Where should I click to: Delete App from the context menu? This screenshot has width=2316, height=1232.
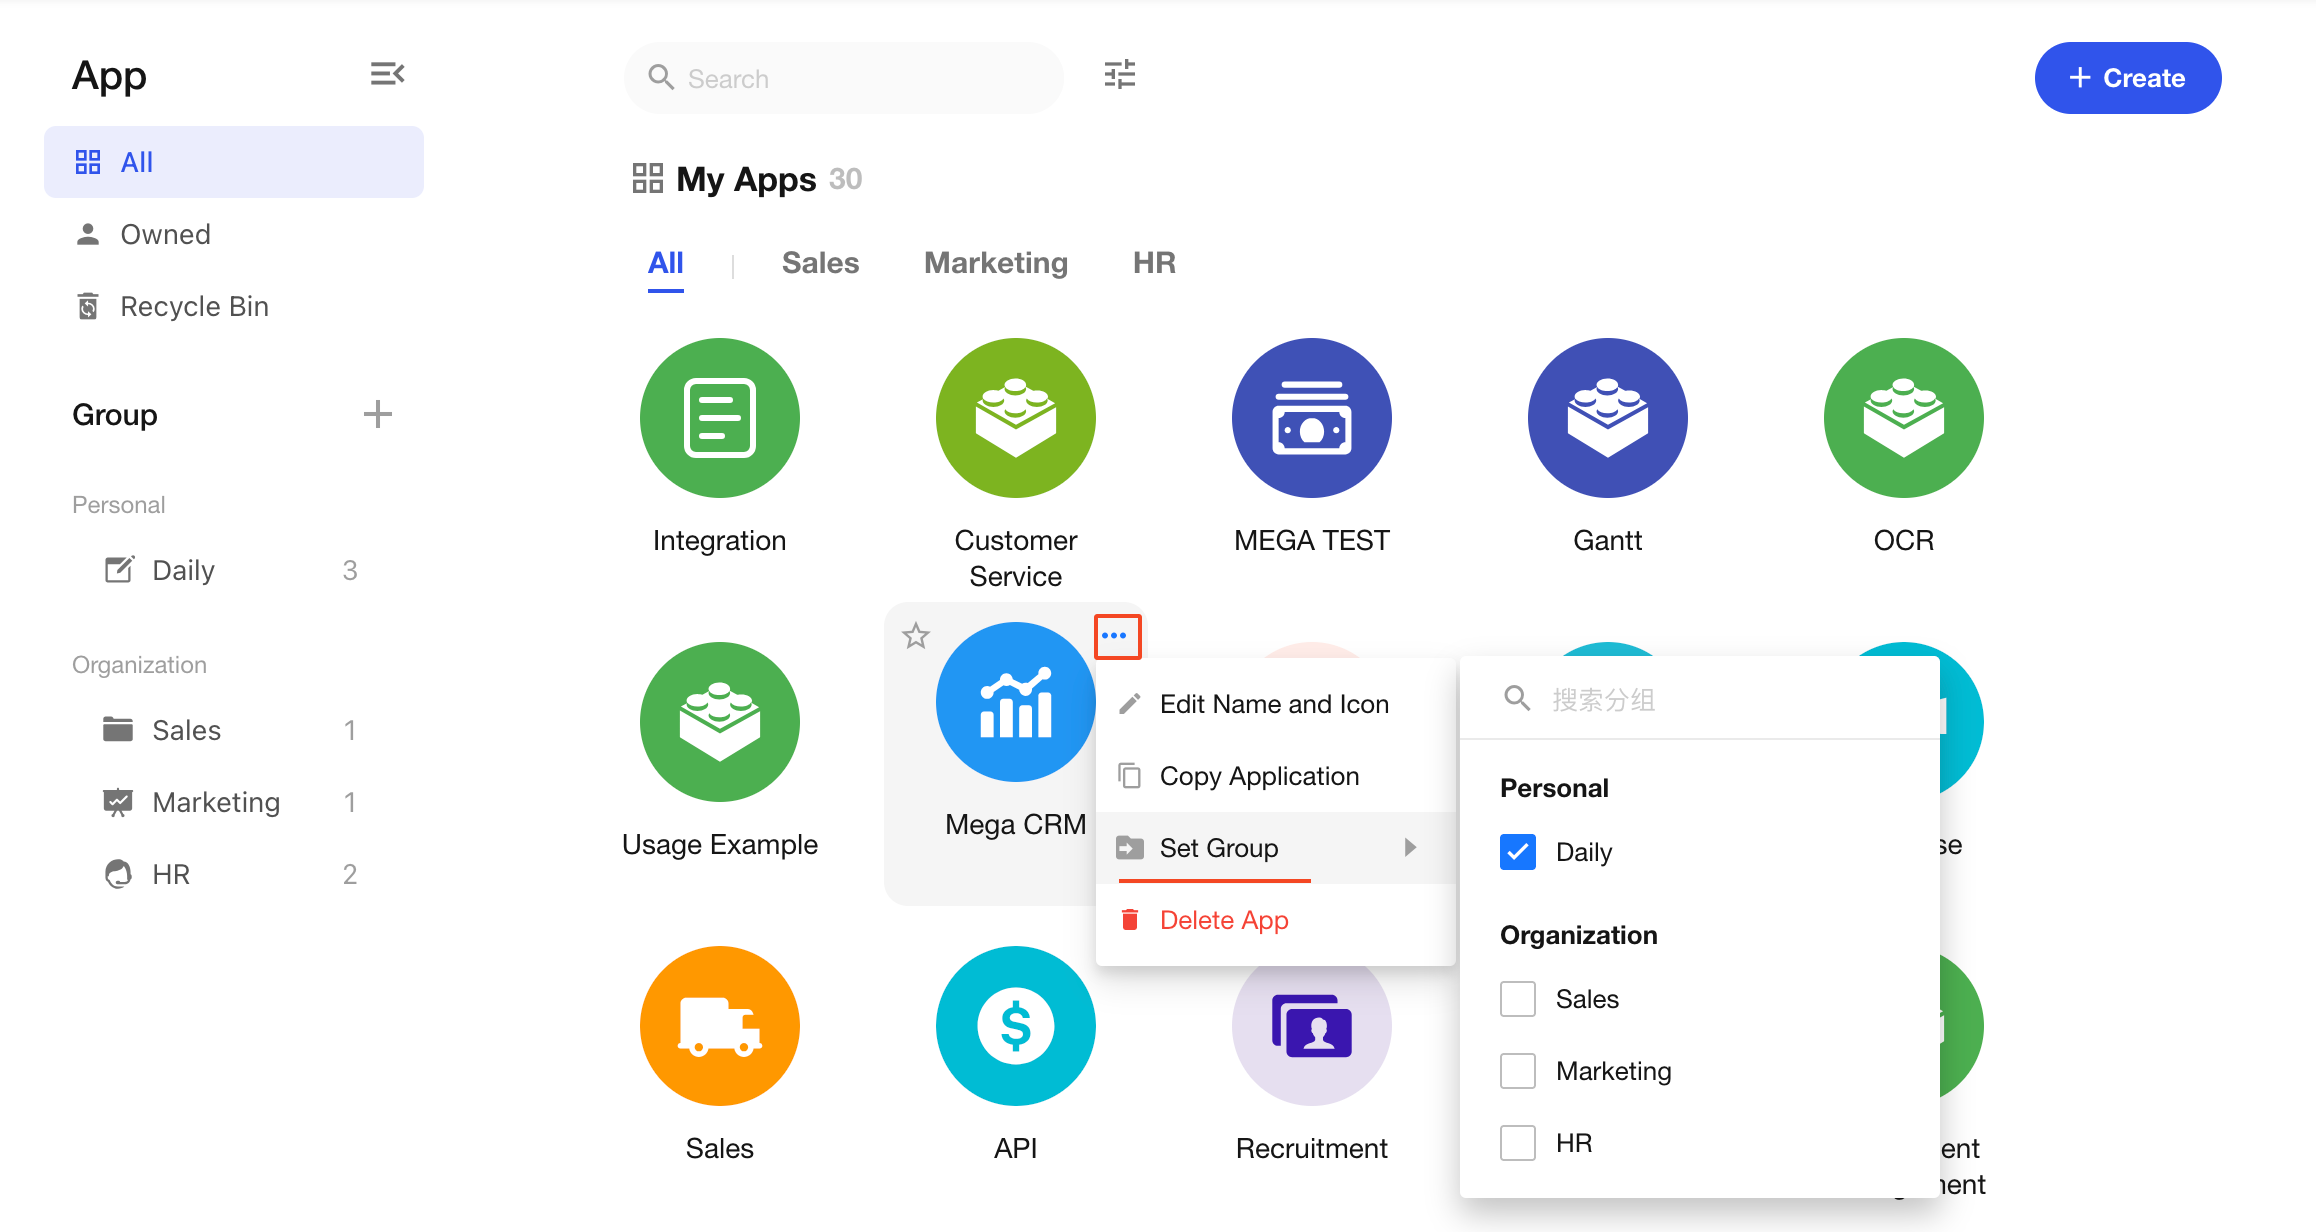1223,920
